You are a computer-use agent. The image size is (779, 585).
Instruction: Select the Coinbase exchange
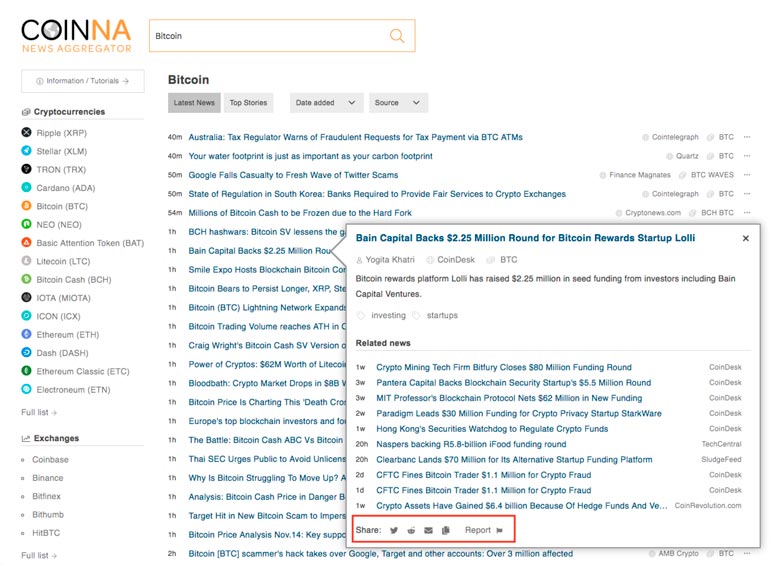coord(50,460)
